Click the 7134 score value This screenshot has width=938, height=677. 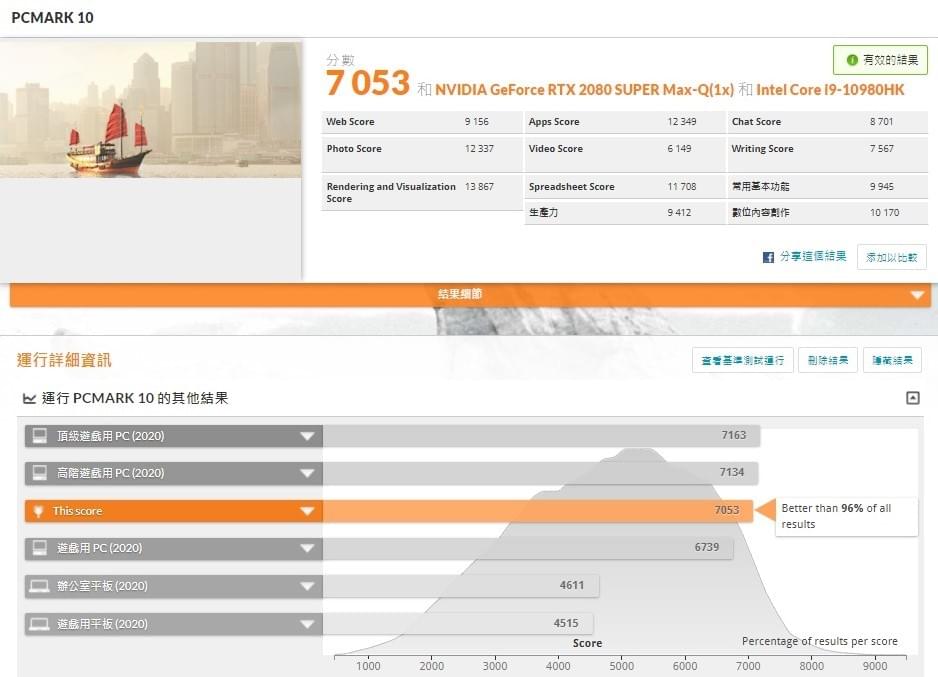point(732,472)
